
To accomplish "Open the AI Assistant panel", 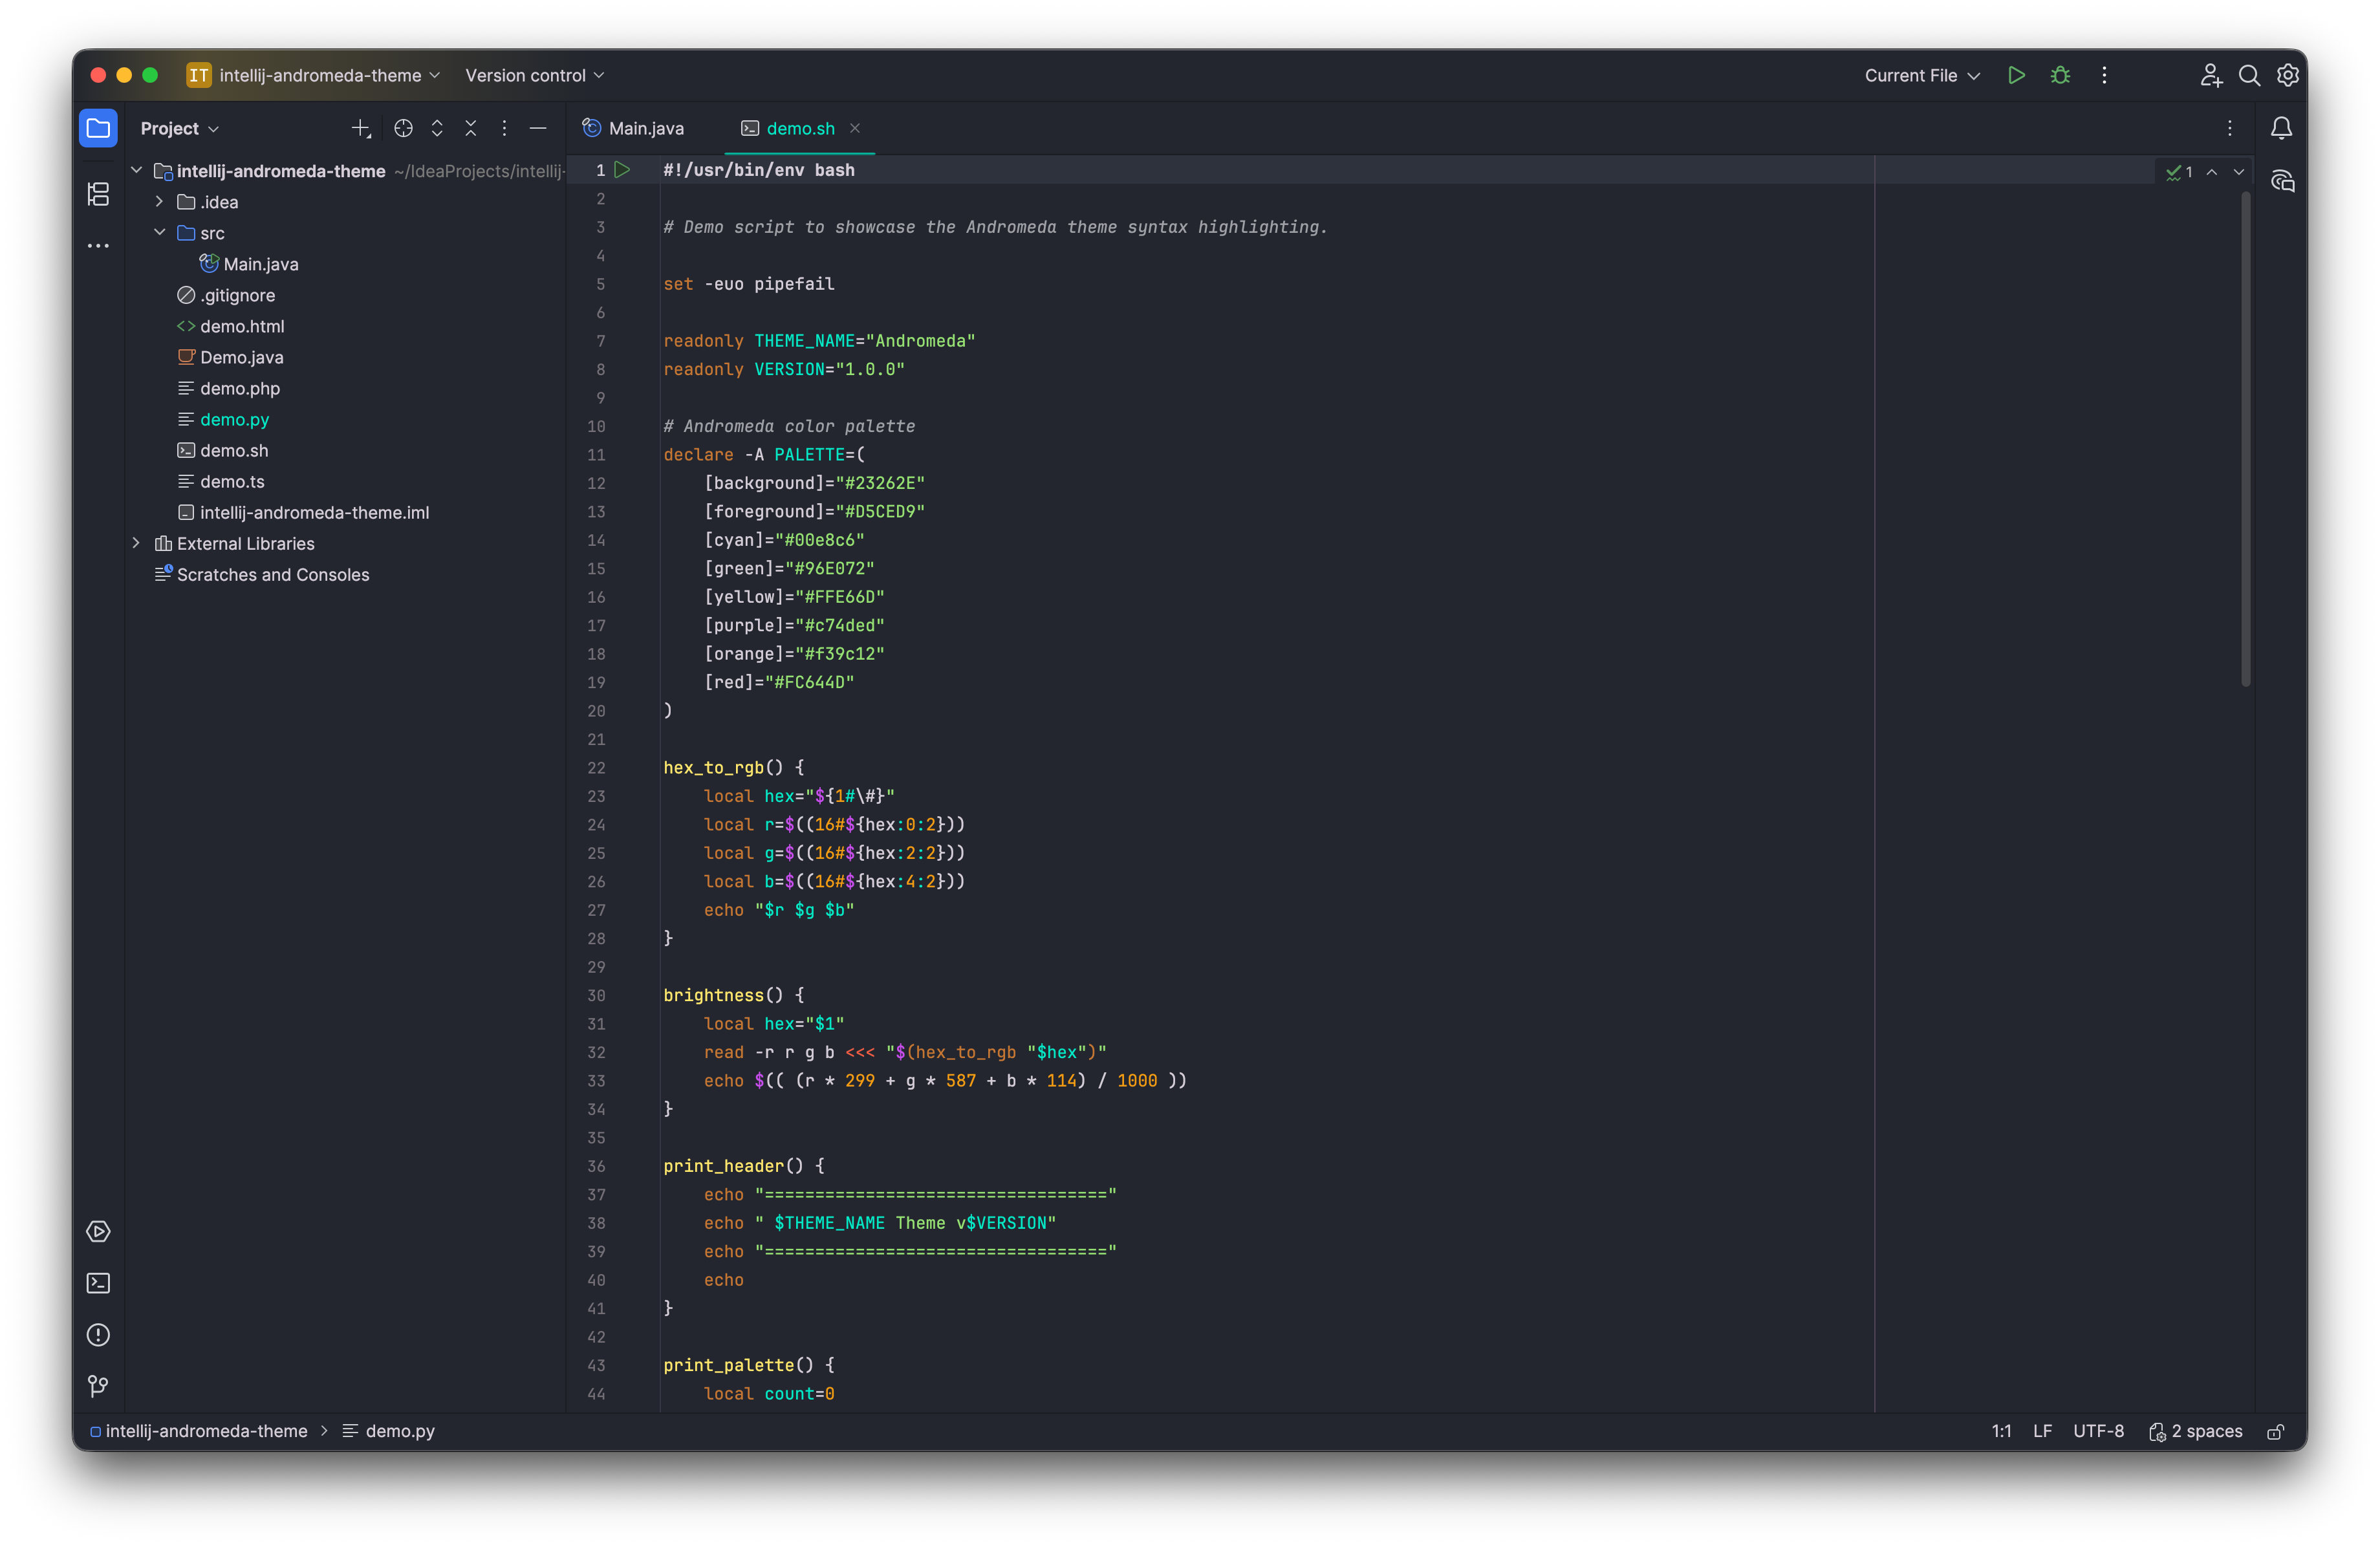I will (x=2284, y=181).
